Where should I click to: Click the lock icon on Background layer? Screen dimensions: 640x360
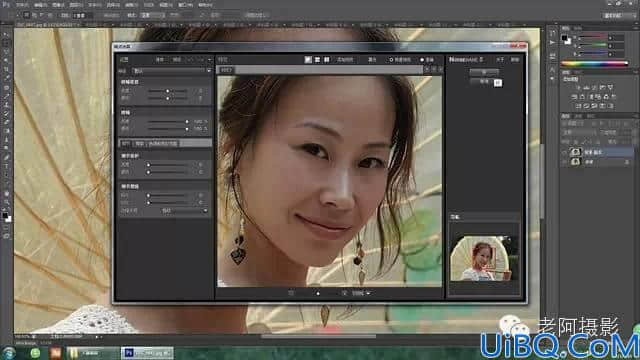(x=627, y=162)
